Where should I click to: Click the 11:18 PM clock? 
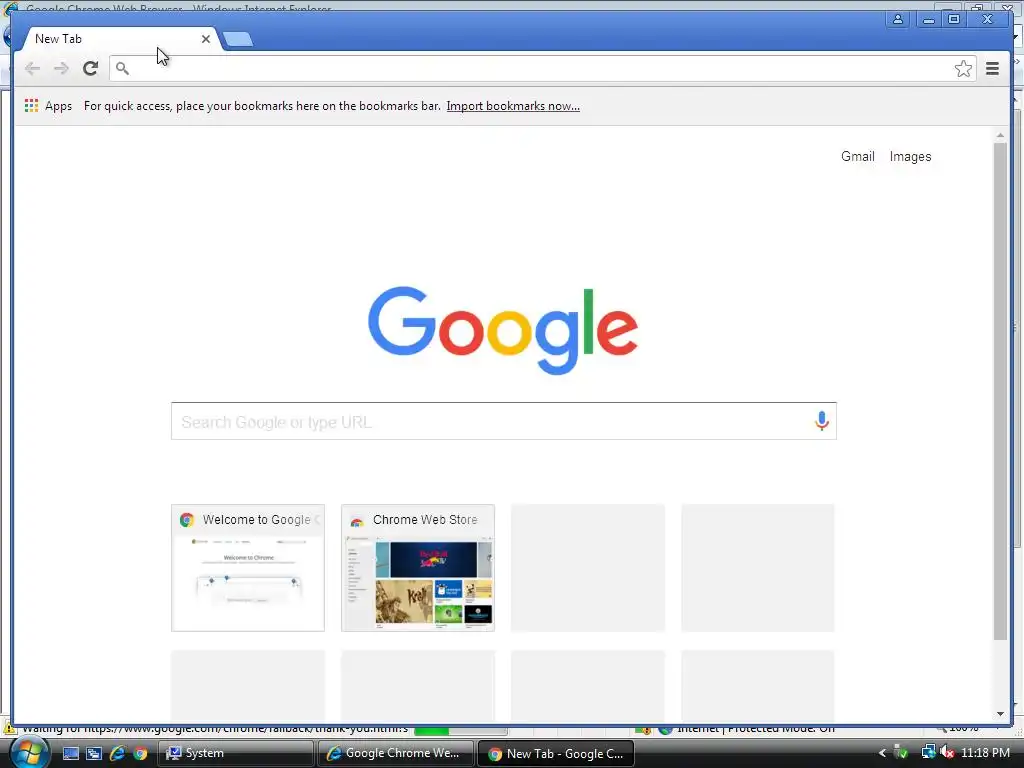pos(985,753)
